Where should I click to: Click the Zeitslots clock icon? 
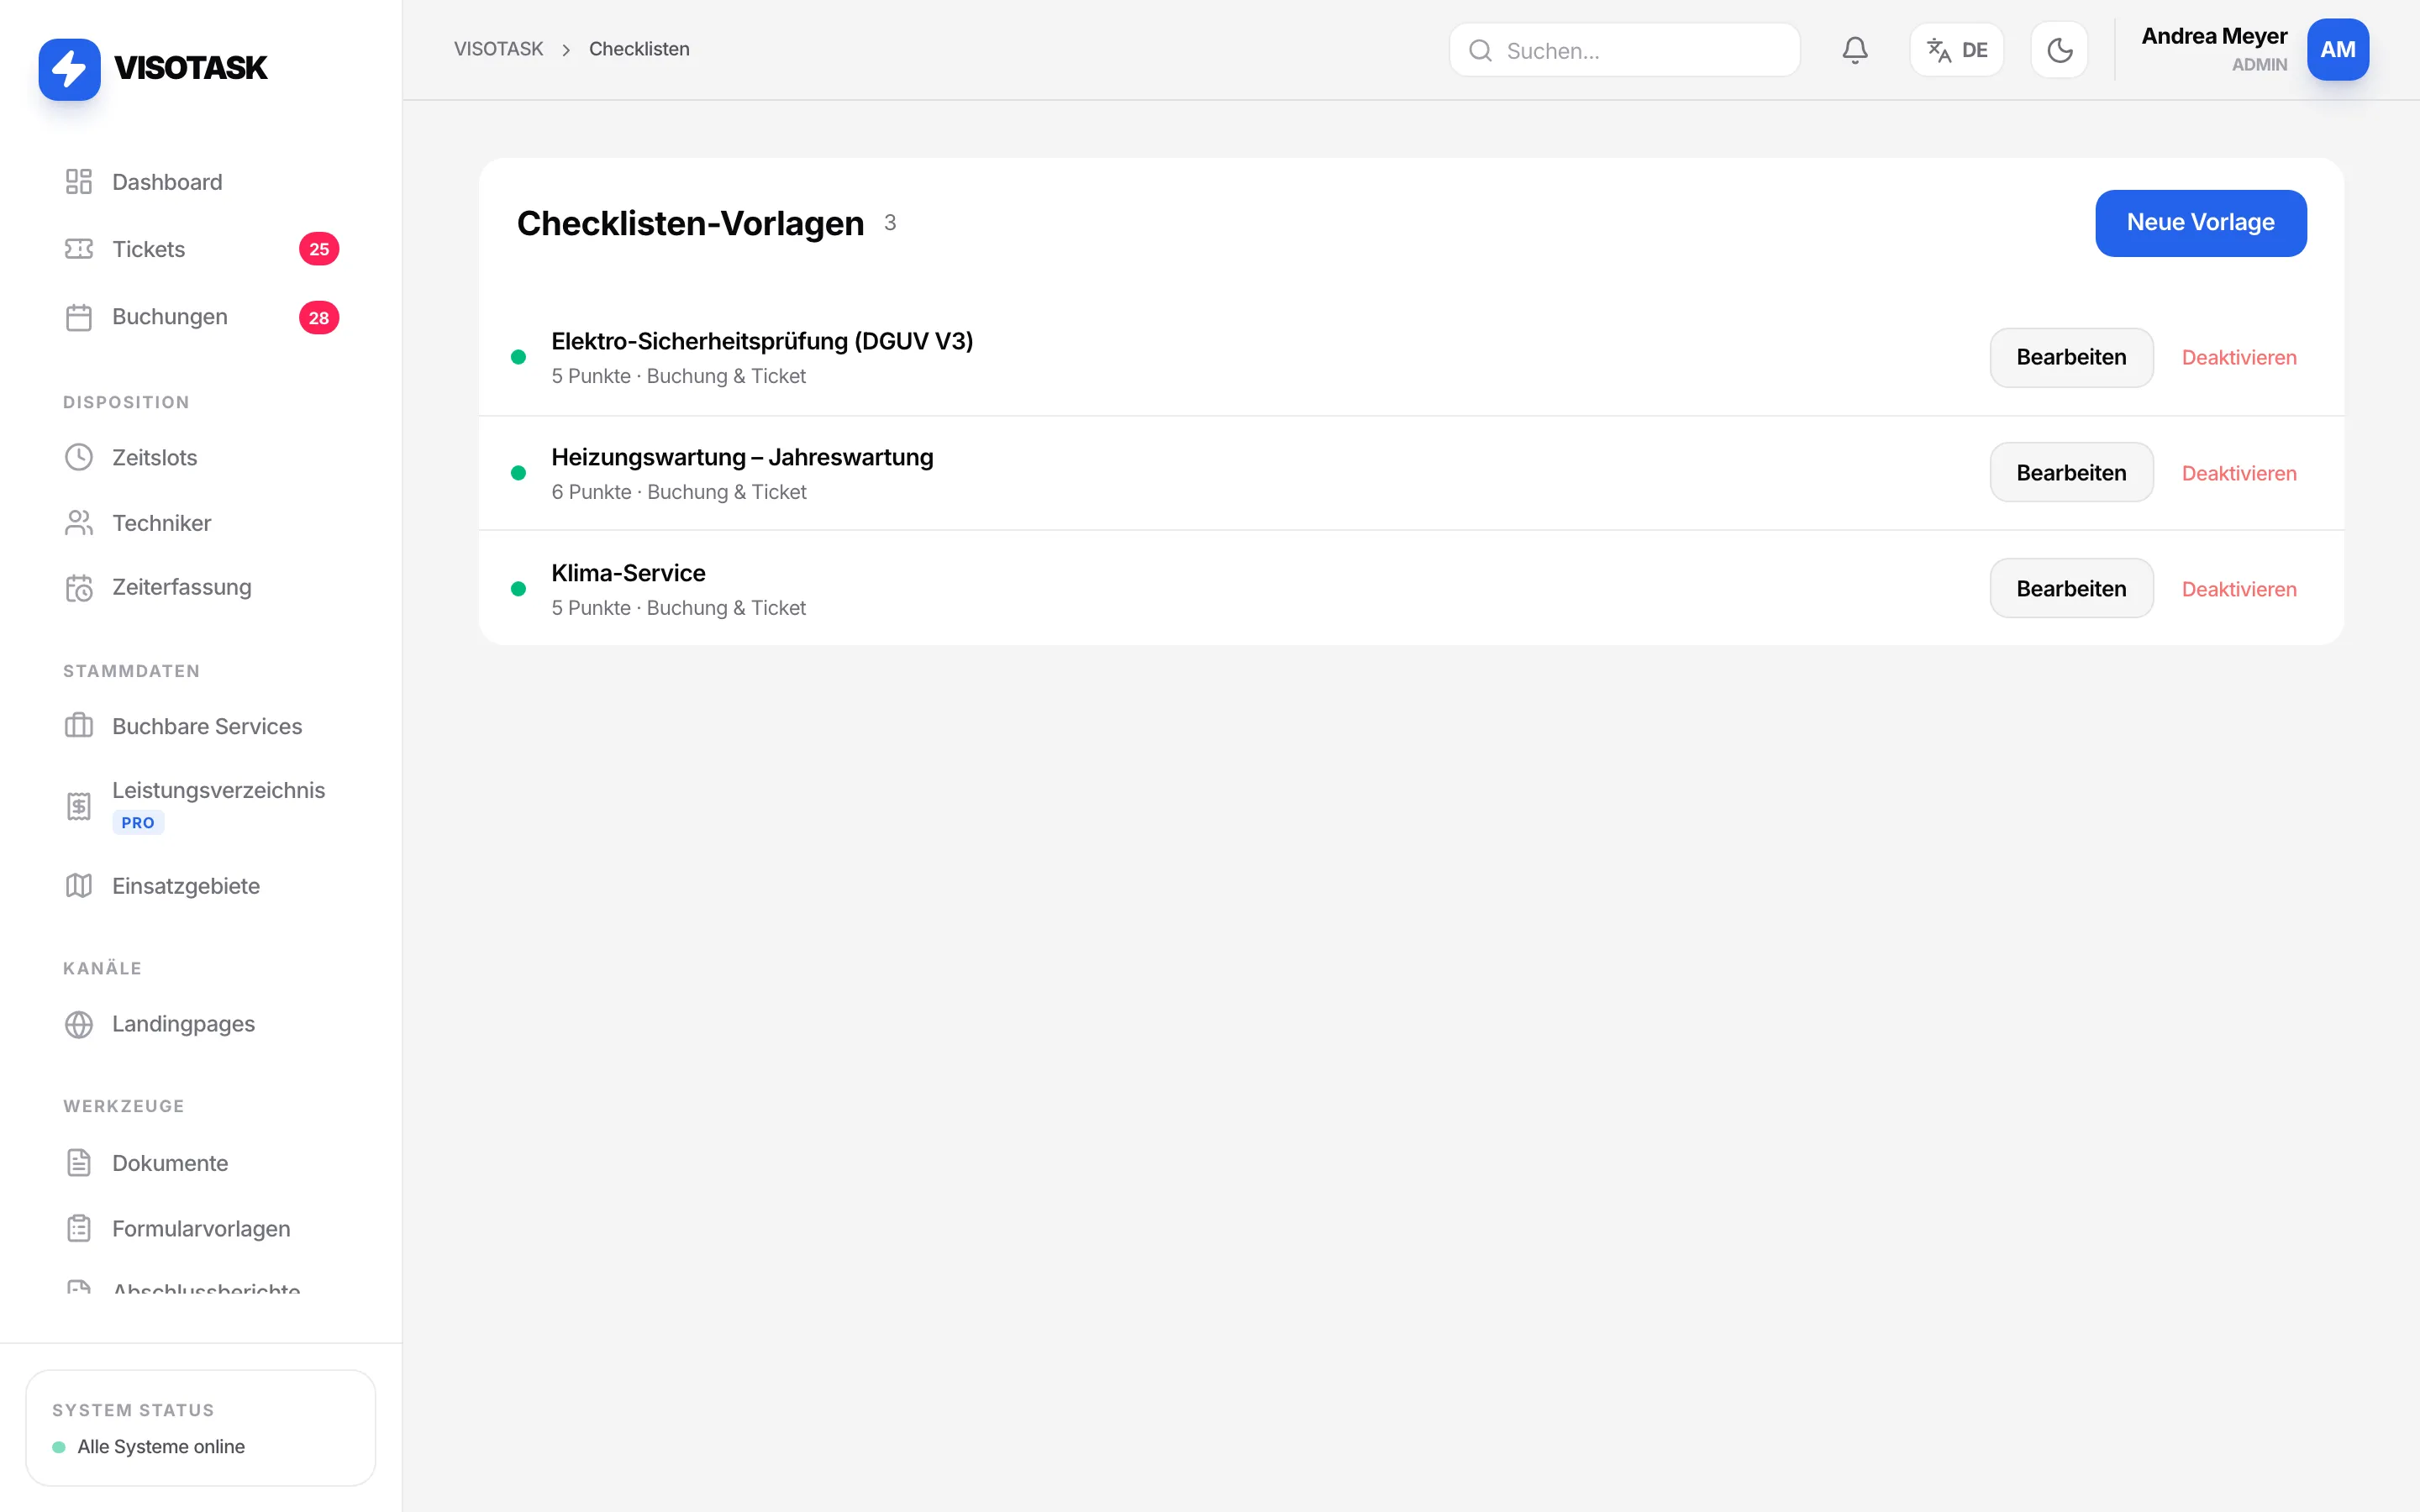(79, 457)
